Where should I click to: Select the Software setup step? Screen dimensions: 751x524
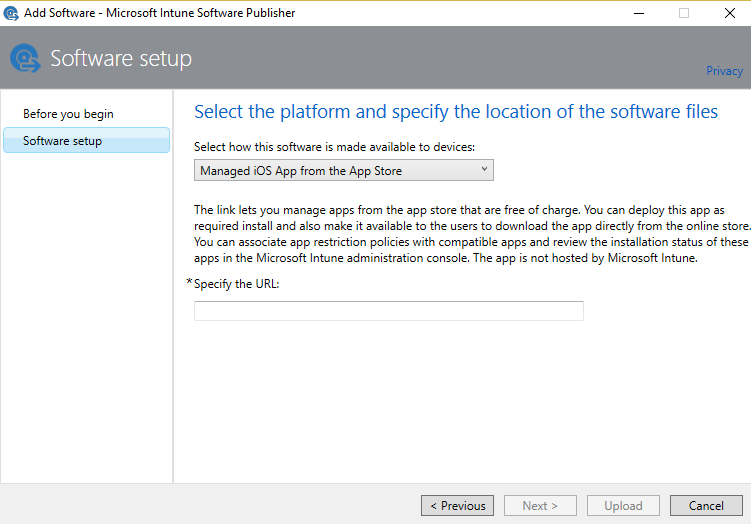point(87,140)
